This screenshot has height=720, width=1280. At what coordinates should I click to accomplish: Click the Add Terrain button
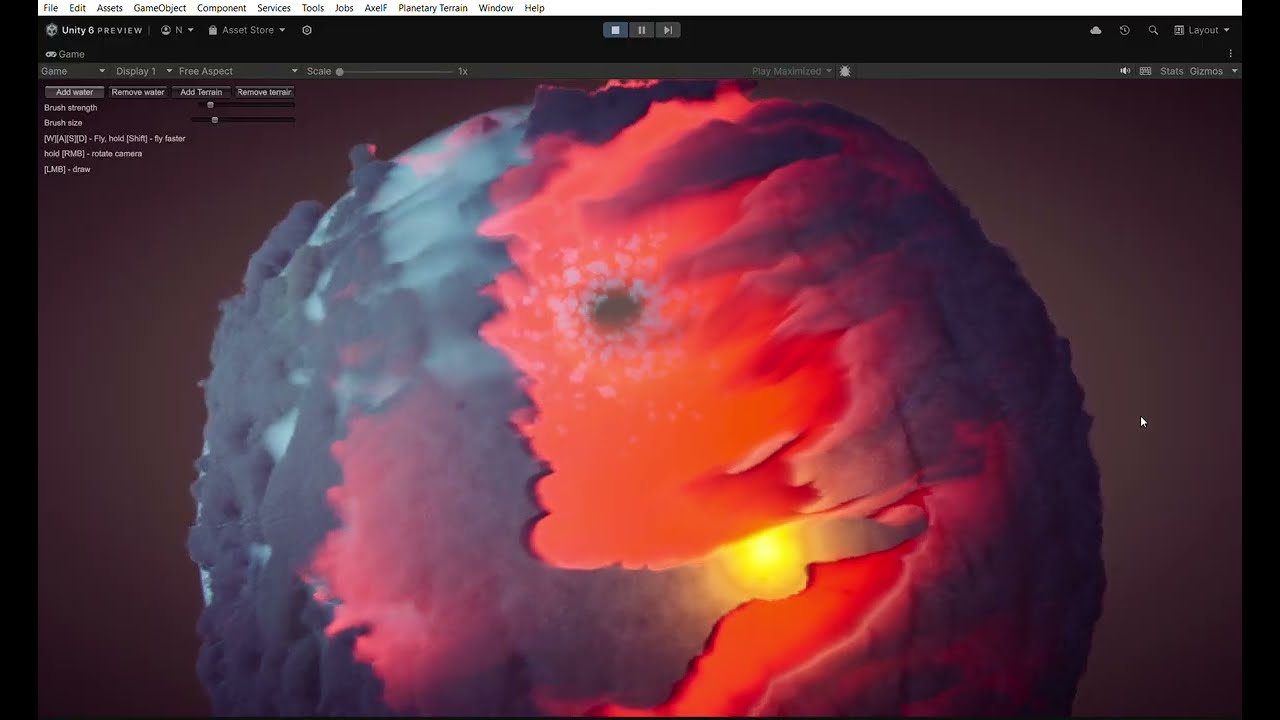pos(201,92)
